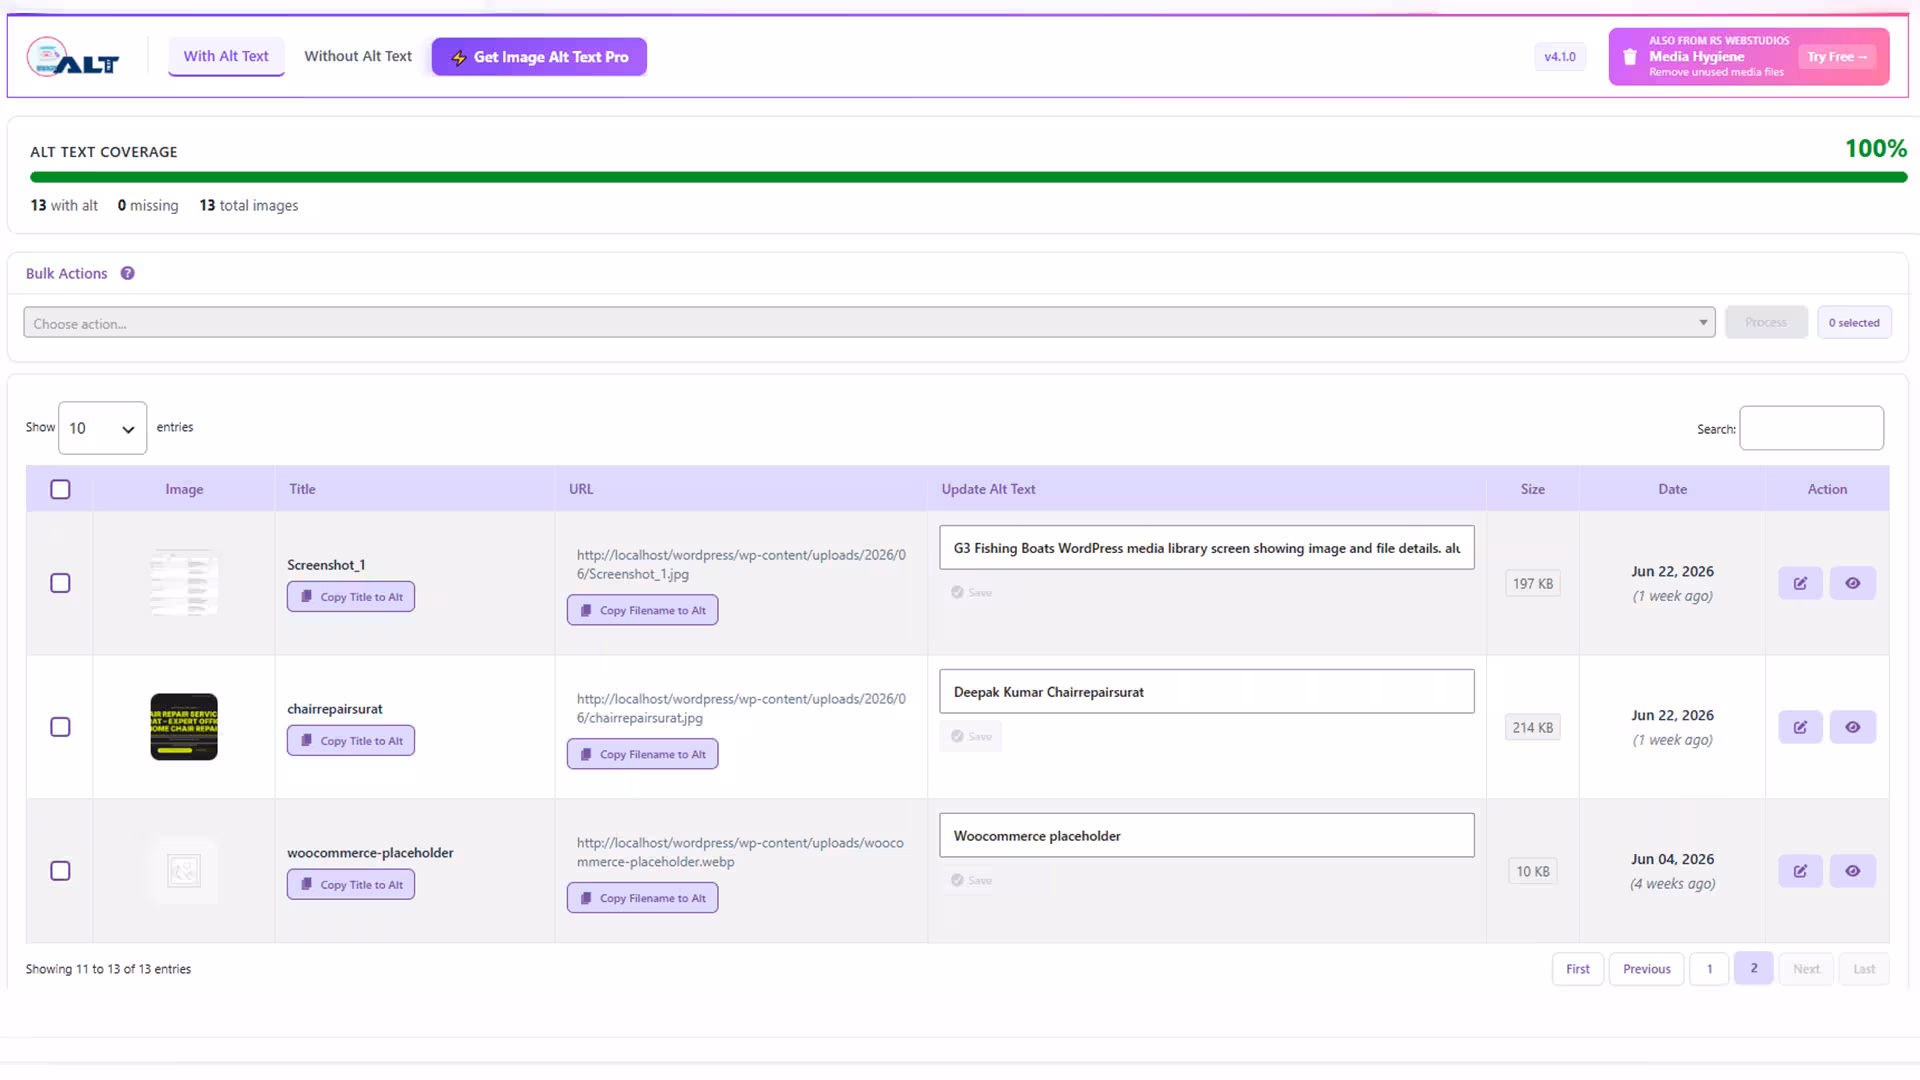The image size is (1920, 1080).
Task: View woocommerce-placeholder image with eye icon
Action: click(1852, 871)
